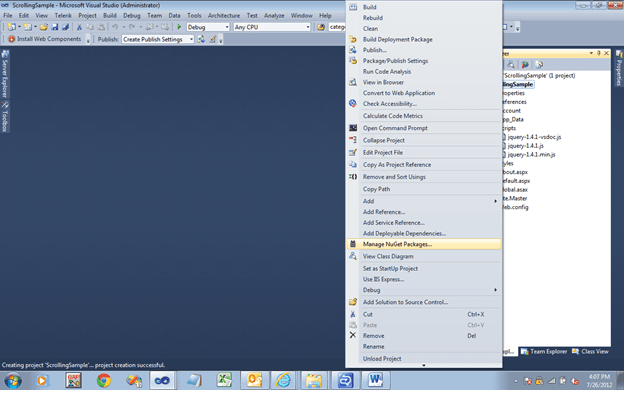
Task: Open Toolbox side tab
Action: pyautogui.click(x=5, y=117)
